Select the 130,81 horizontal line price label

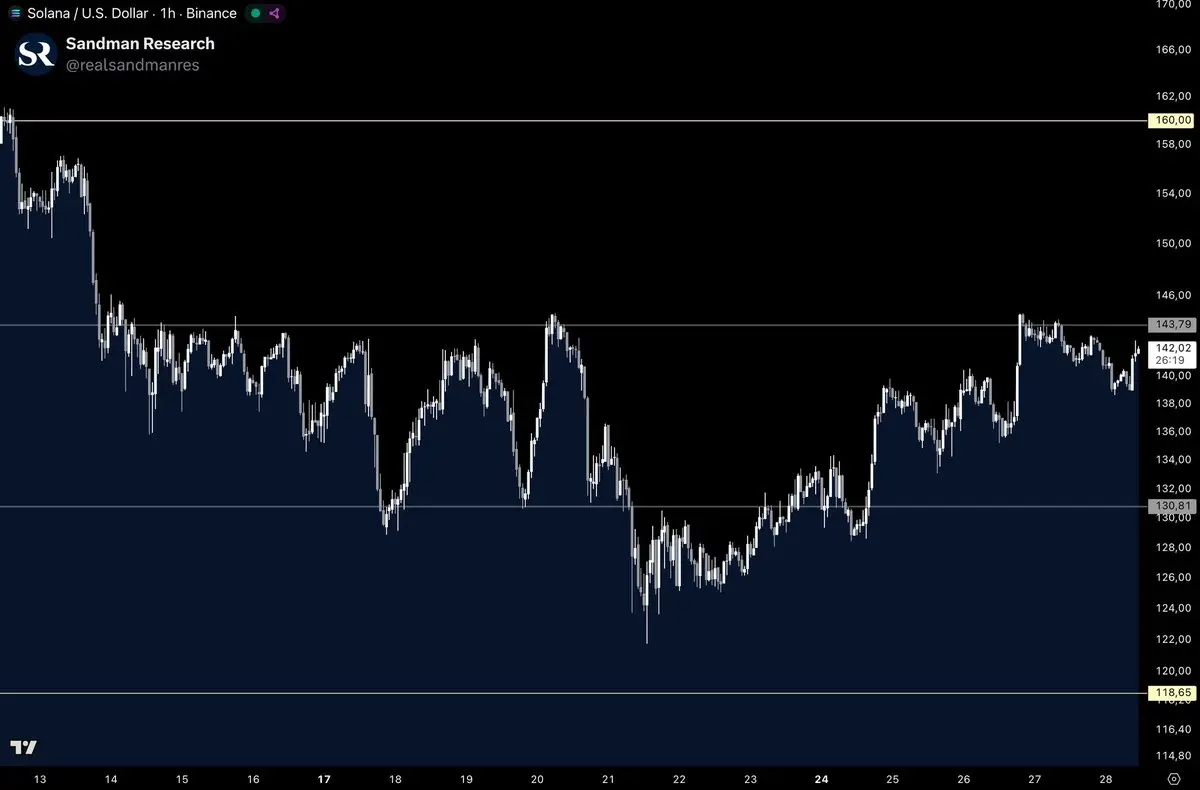(x=1173, y=506)
